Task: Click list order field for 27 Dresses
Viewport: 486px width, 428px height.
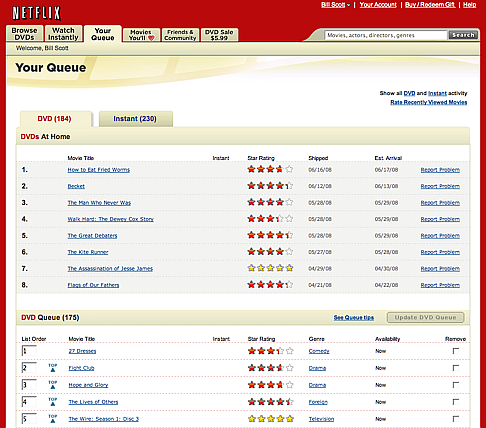Action: (29, 351)
